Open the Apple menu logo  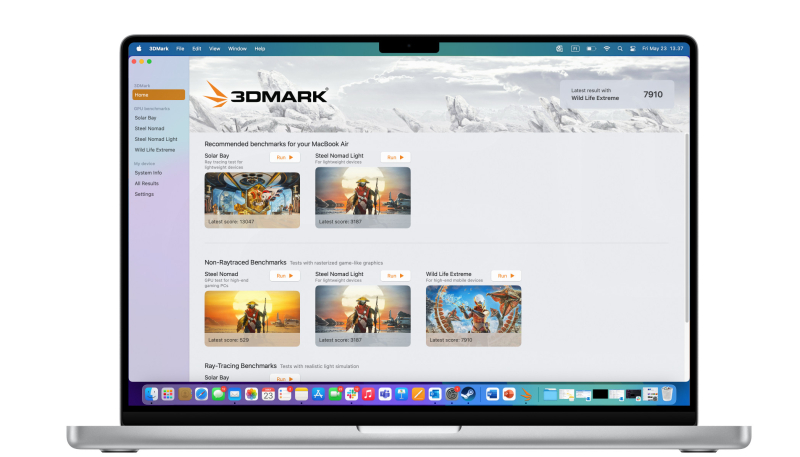(x=139, y=48)
